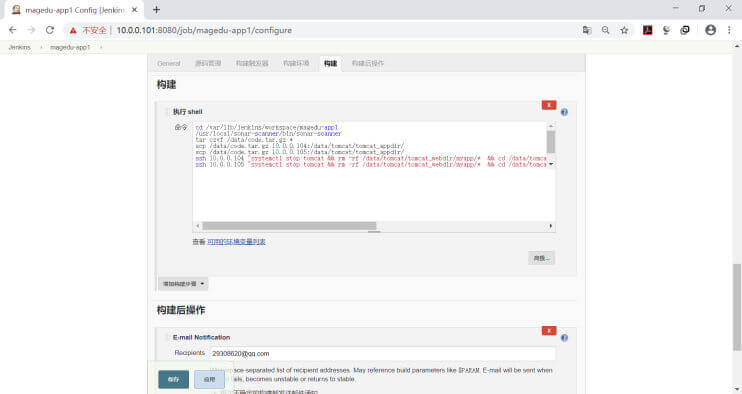Expand the dropdown arrow after the magedu-app1 breadcrumb
This screenshot has height=394, width=742.
click(x=101, y=47)
